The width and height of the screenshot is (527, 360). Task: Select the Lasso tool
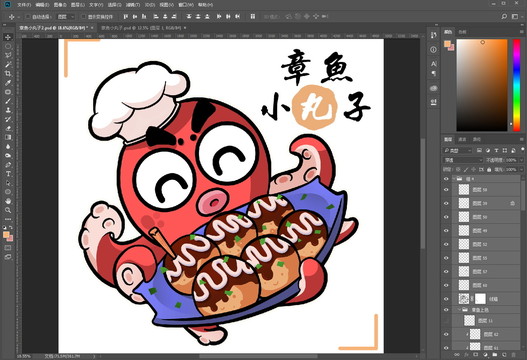pyautogui.click(x=8, y=55)
